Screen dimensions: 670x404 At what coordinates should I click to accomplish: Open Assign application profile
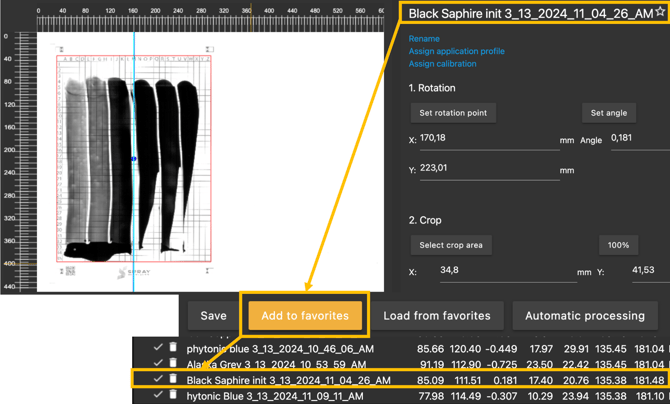(x=456, y=51)
